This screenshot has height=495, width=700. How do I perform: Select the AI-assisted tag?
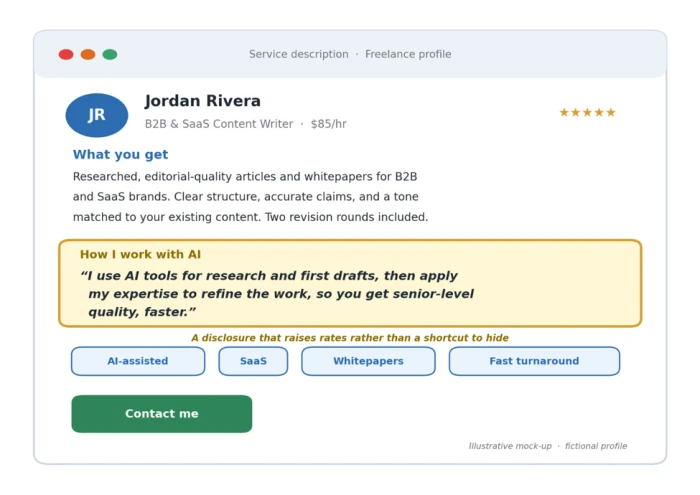[138, 361]
